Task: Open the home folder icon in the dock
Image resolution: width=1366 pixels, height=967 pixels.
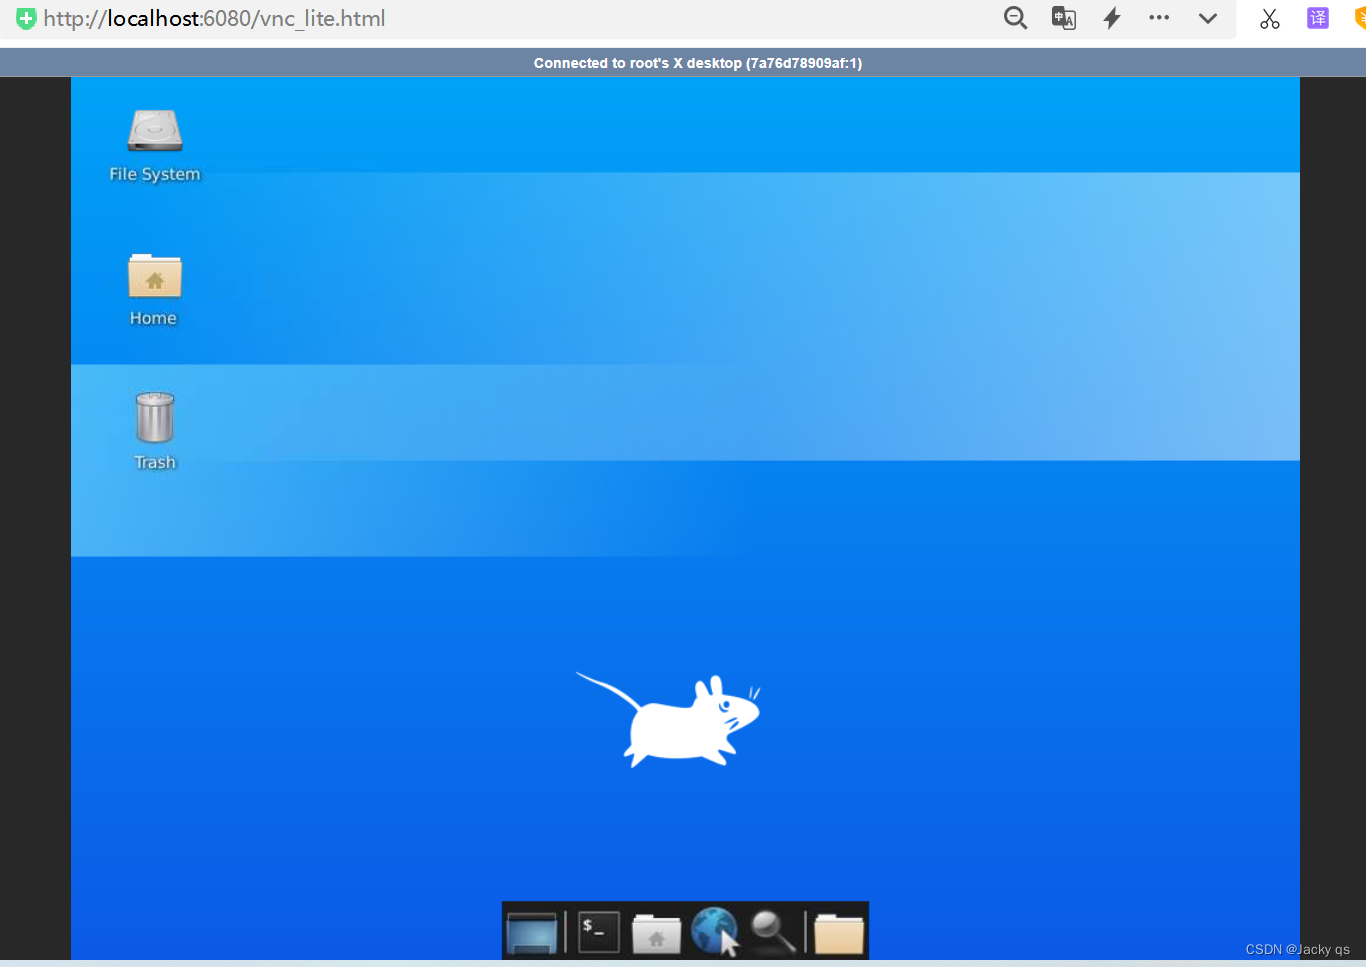Action: (656, 931)
